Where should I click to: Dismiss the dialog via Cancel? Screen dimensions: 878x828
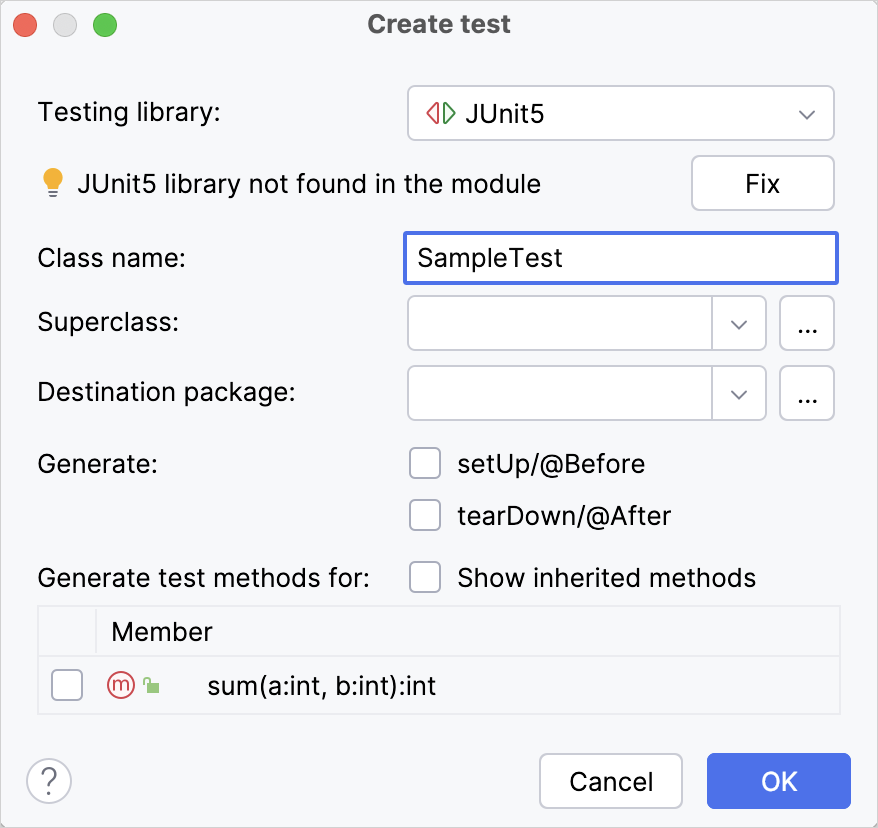point(610,781)
